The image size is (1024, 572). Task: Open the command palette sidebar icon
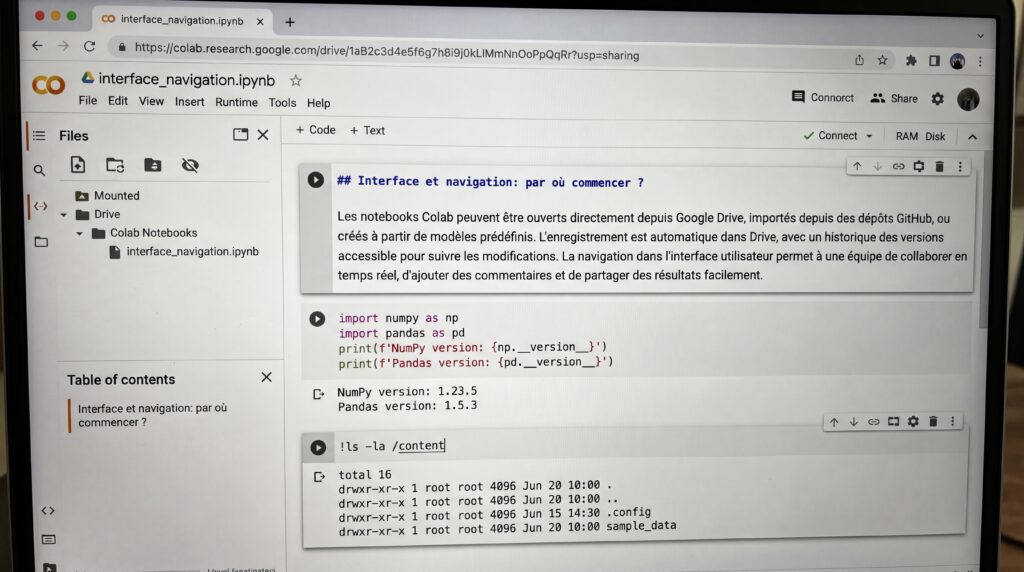tap(48, 539)
